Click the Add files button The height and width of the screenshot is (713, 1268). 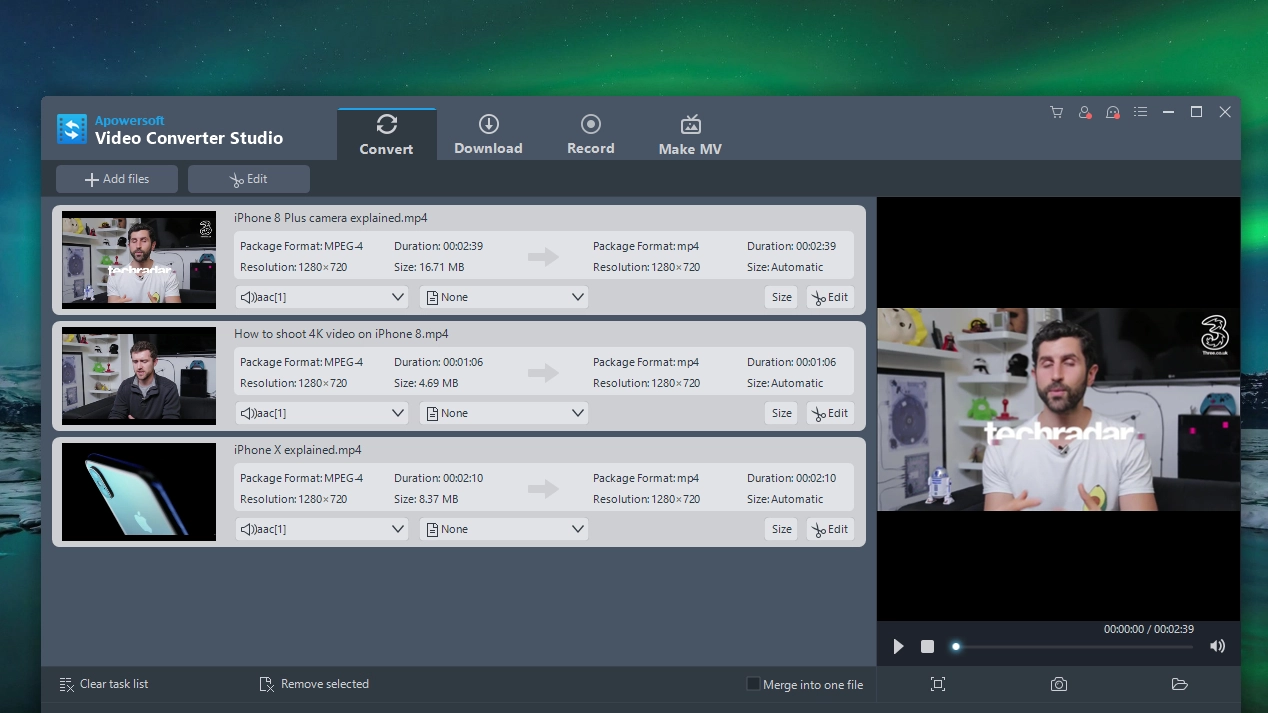pyautogui.click(x=117, y=179)
